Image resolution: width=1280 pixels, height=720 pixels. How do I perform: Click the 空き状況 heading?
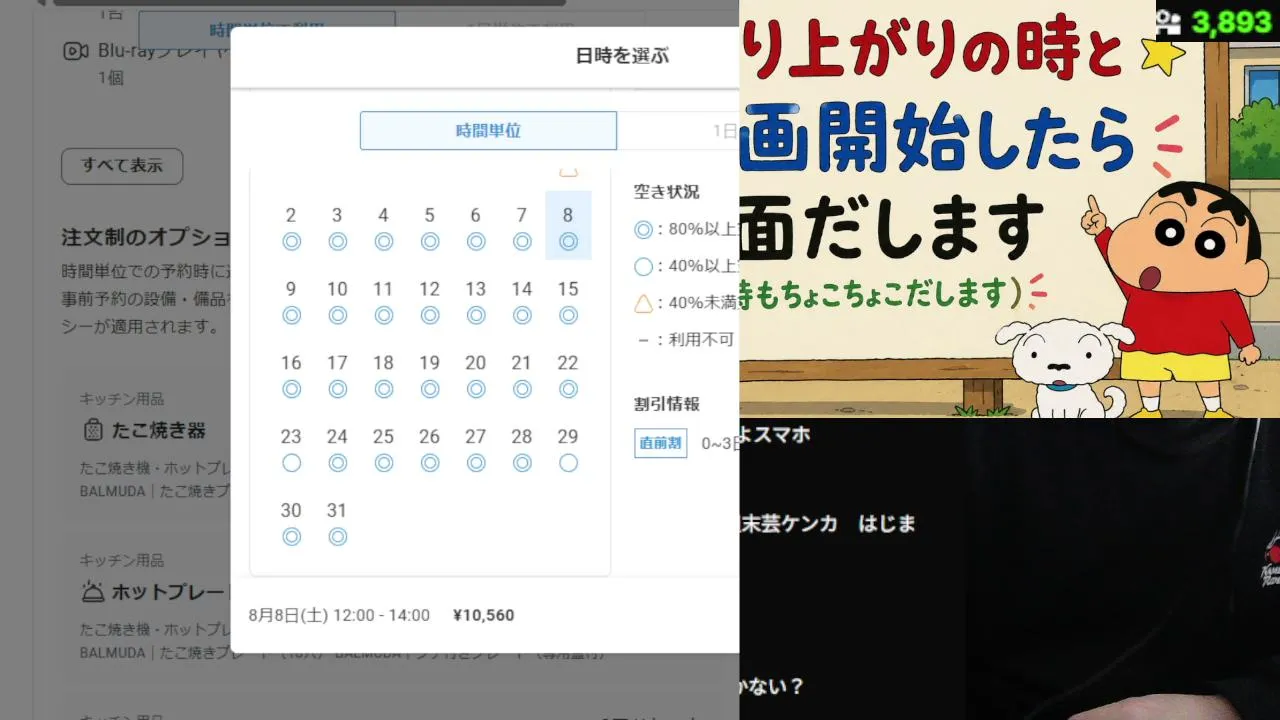click(x=667, y=192)
